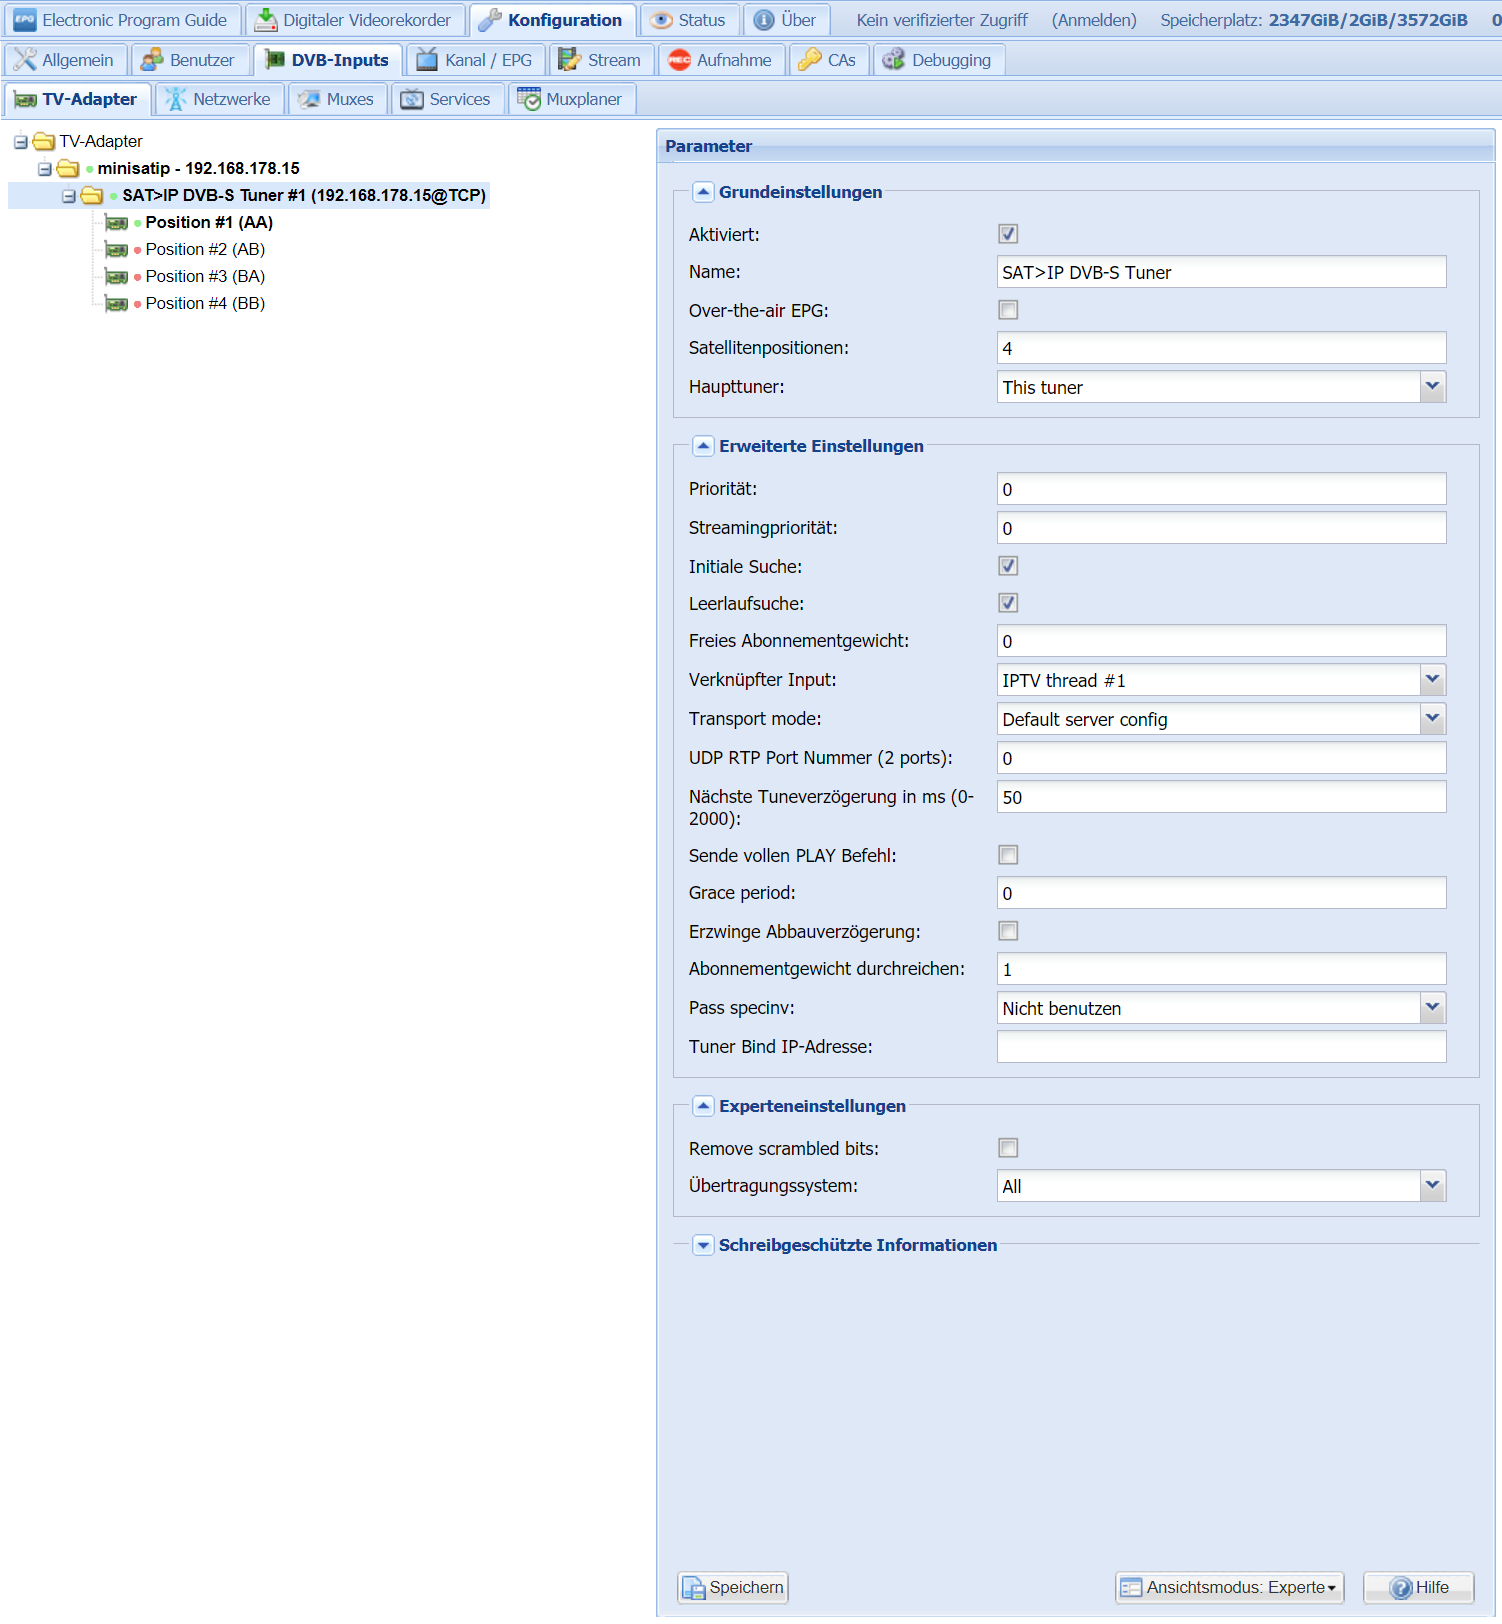Click the Muxes tab icon
The height and width of the screenshot is (1624, 1502).
310,99
